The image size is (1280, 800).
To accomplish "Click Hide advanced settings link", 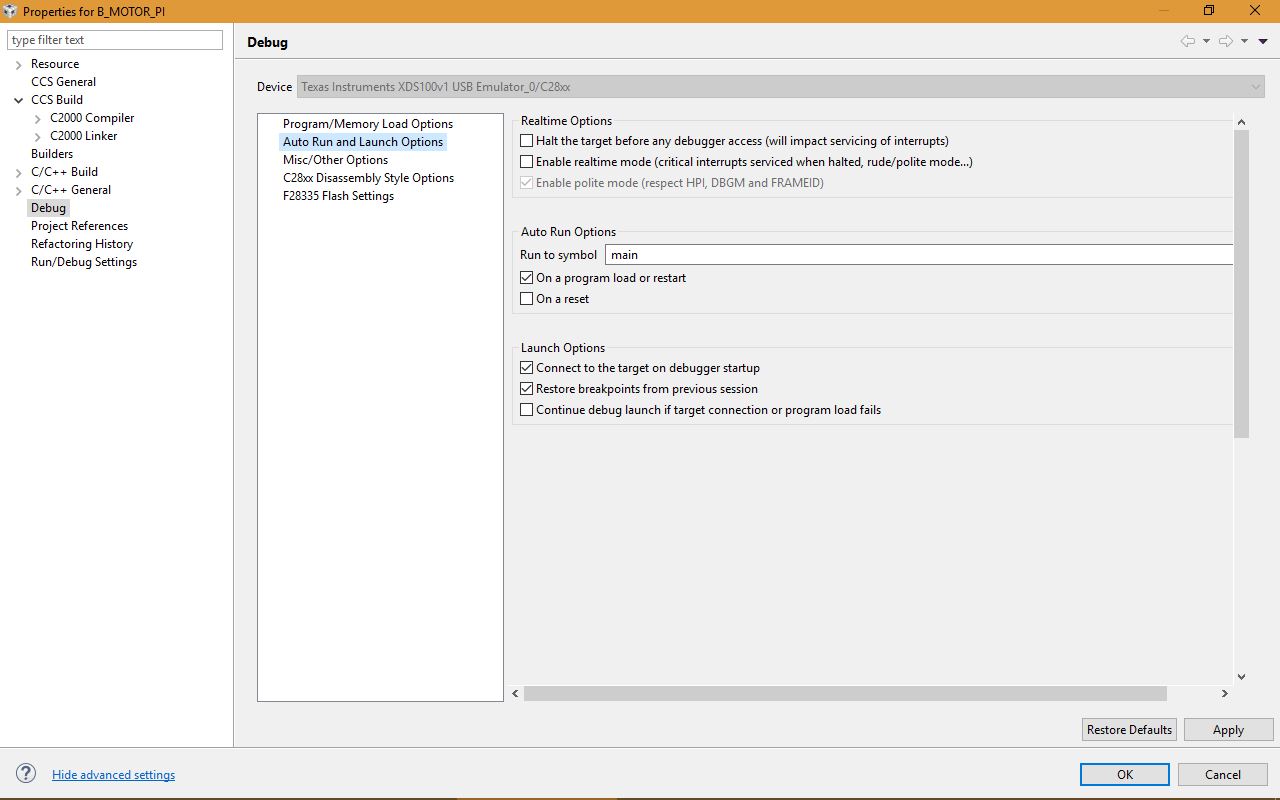I will [x=113, y=775].
